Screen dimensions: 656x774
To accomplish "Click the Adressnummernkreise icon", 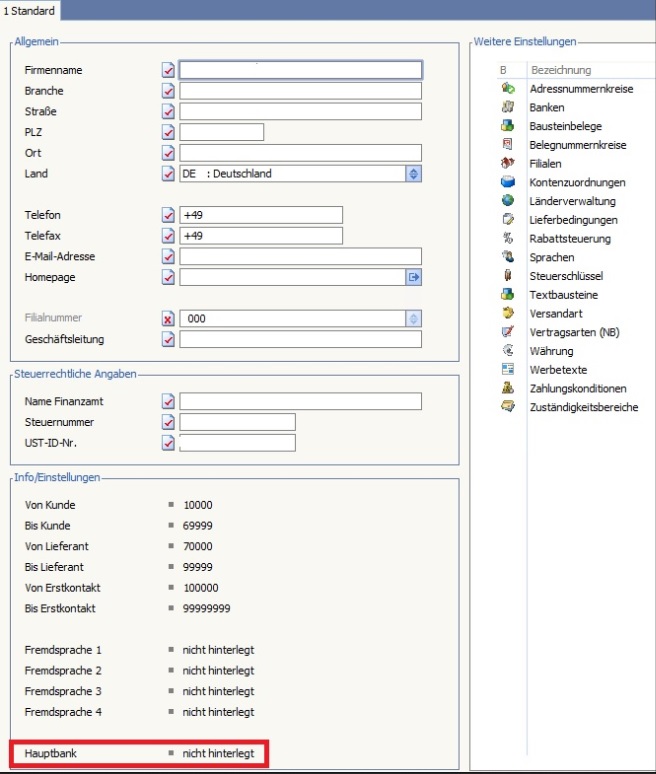I will [507, 89].
